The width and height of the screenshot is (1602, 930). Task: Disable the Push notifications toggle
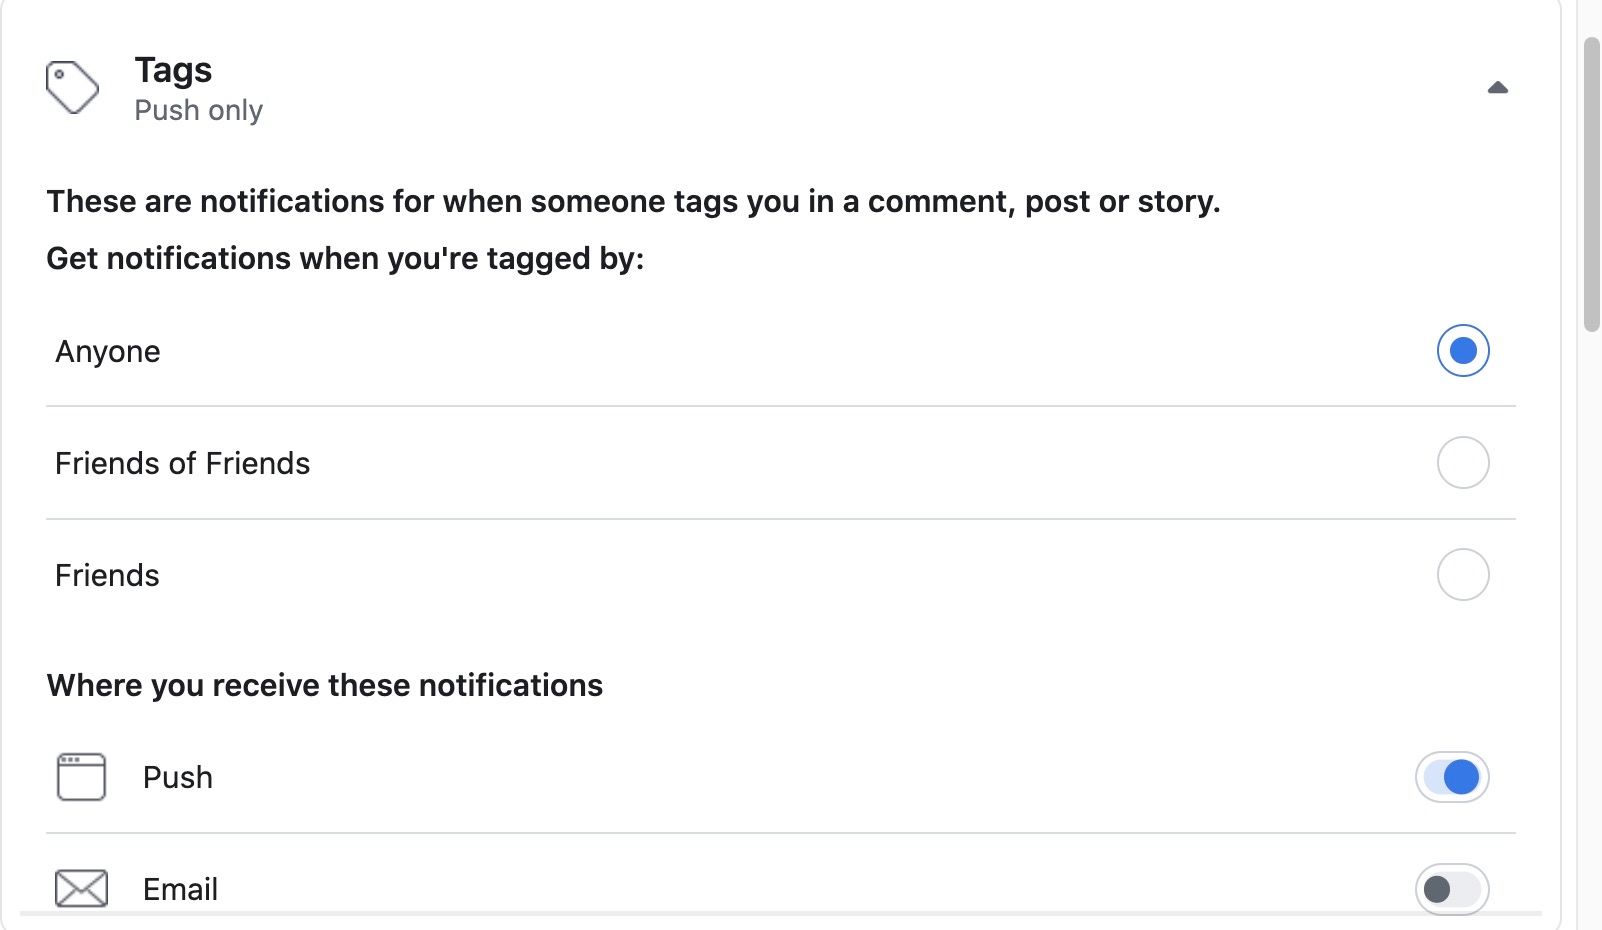click(1452, 777)
